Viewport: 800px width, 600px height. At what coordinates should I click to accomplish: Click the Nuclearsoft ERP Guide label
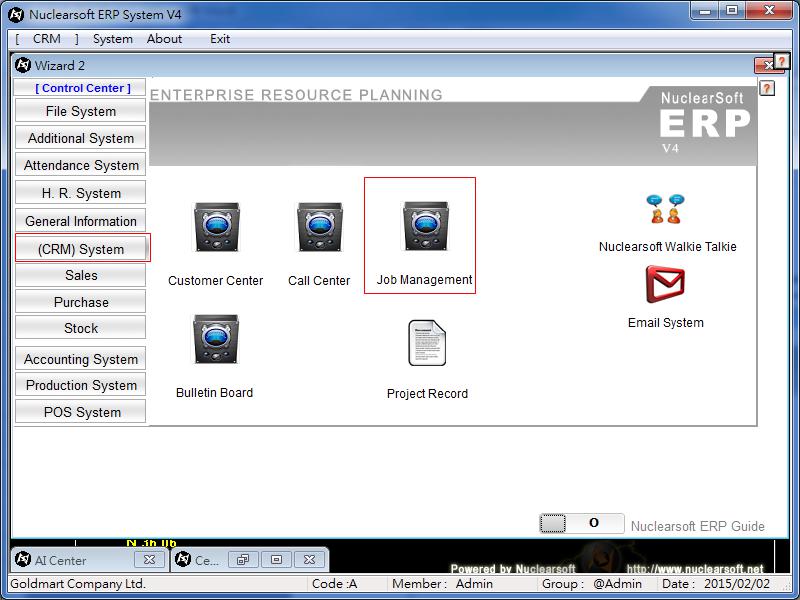[697, 526]
